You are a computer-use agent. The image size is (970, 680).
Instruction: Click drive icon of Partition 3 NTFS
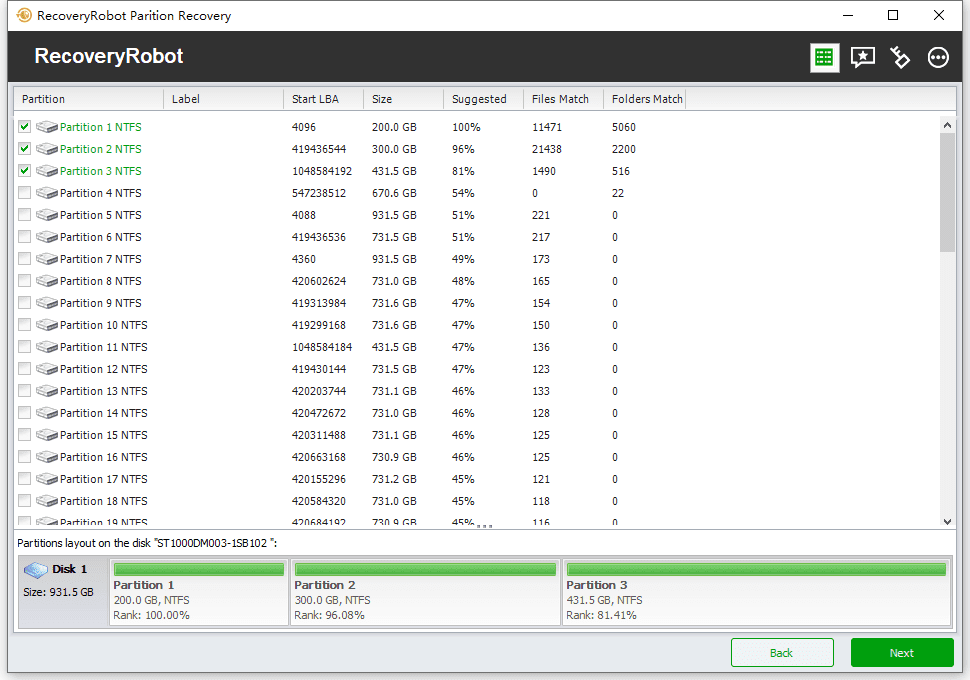click(47, 171)
